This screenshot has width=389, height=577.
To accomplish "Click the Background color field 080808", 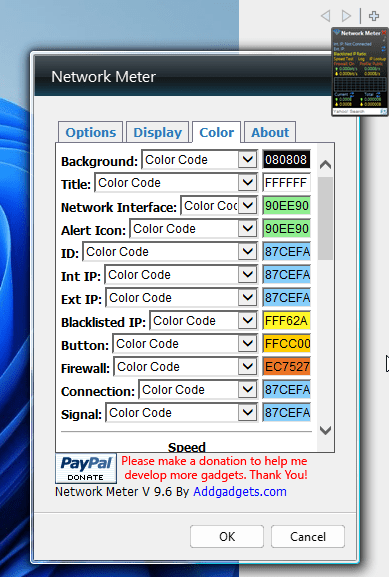I will point(286,160).
